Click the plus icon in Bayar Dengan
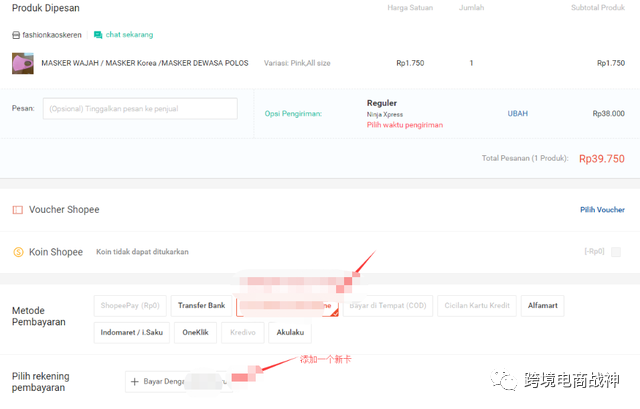The width and height of the screenshot is (640, 409). pos(135,382)
